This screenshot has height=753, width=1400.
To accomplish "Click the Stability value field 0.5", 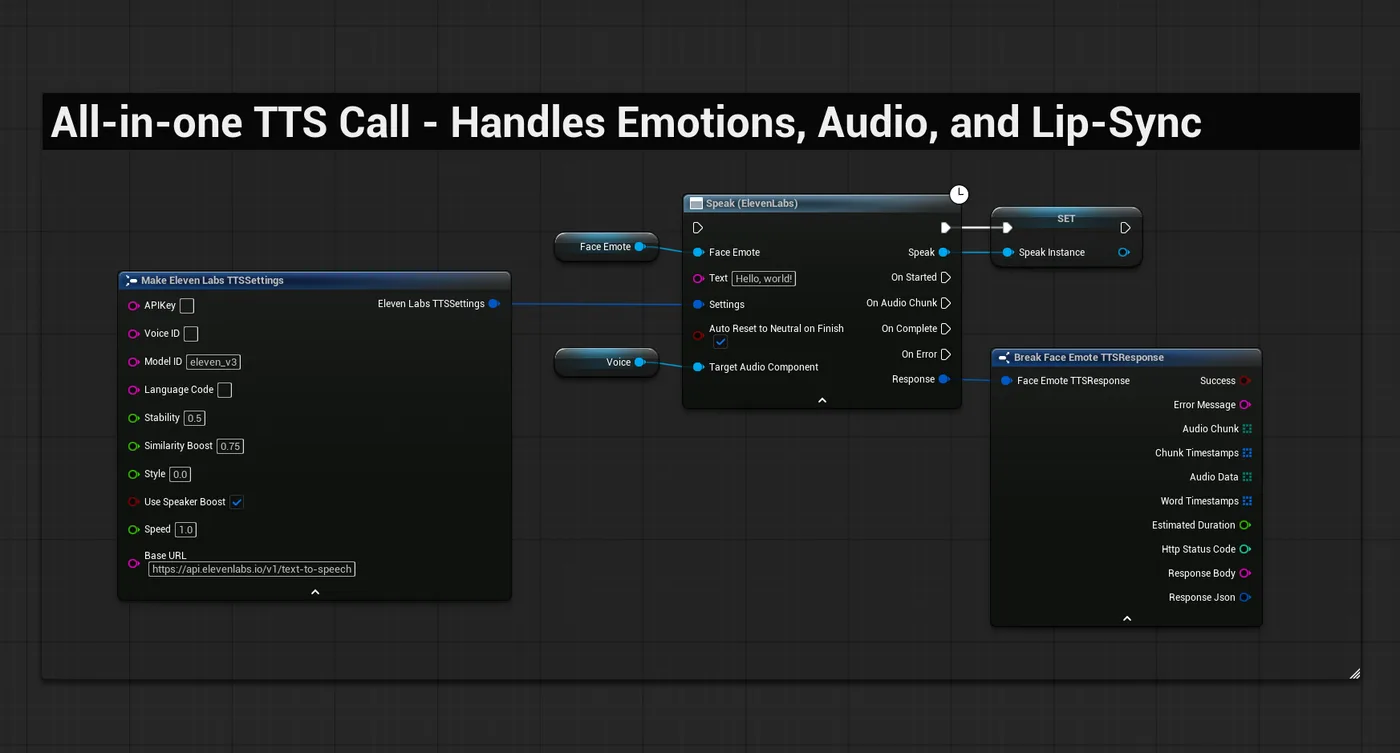I will [x=195, y=418].
